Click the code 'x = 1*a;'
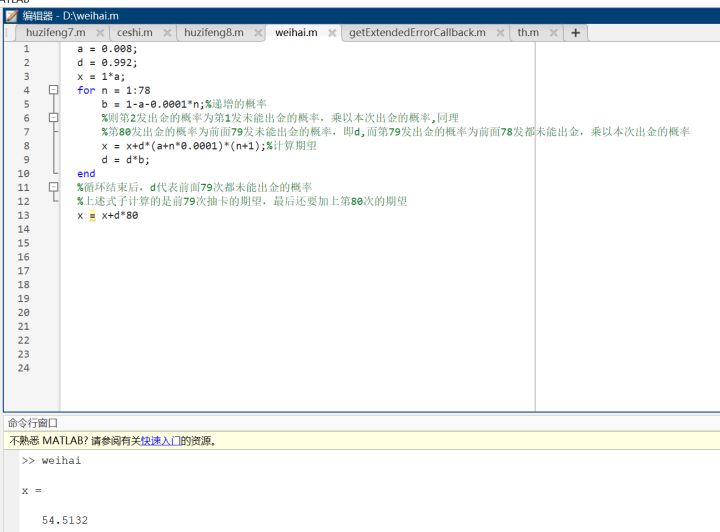The width and height of the screenshot is (720, 532). pos(101,76)
